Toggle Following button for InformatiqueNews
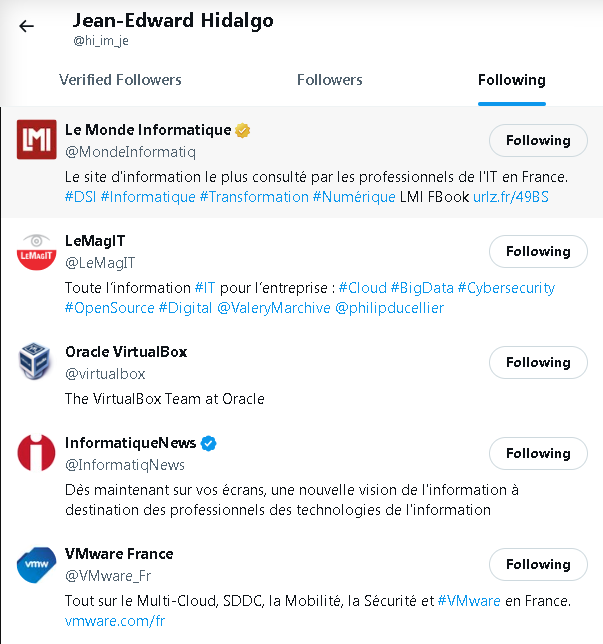This screenshot has width=603, height=644. coord(538,453)
